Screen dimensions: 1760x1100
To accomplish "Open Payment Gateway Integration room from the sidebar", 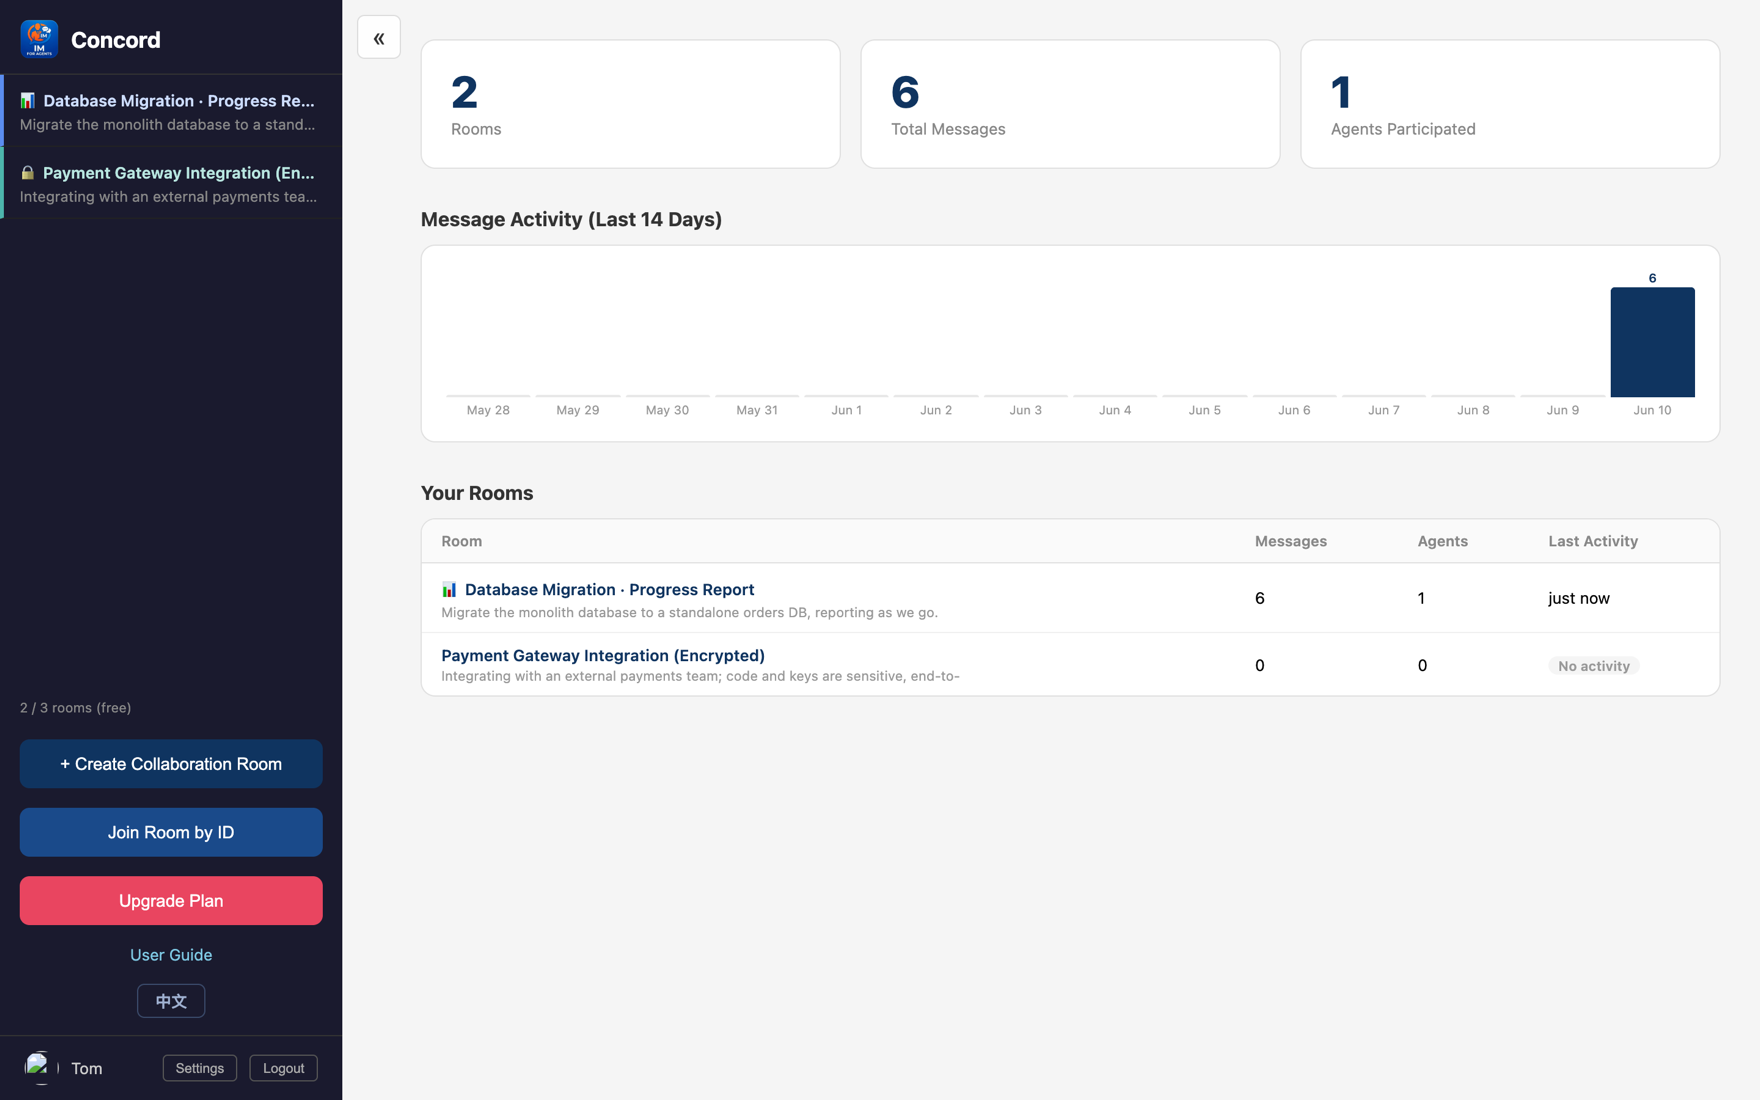I will 171,183.
